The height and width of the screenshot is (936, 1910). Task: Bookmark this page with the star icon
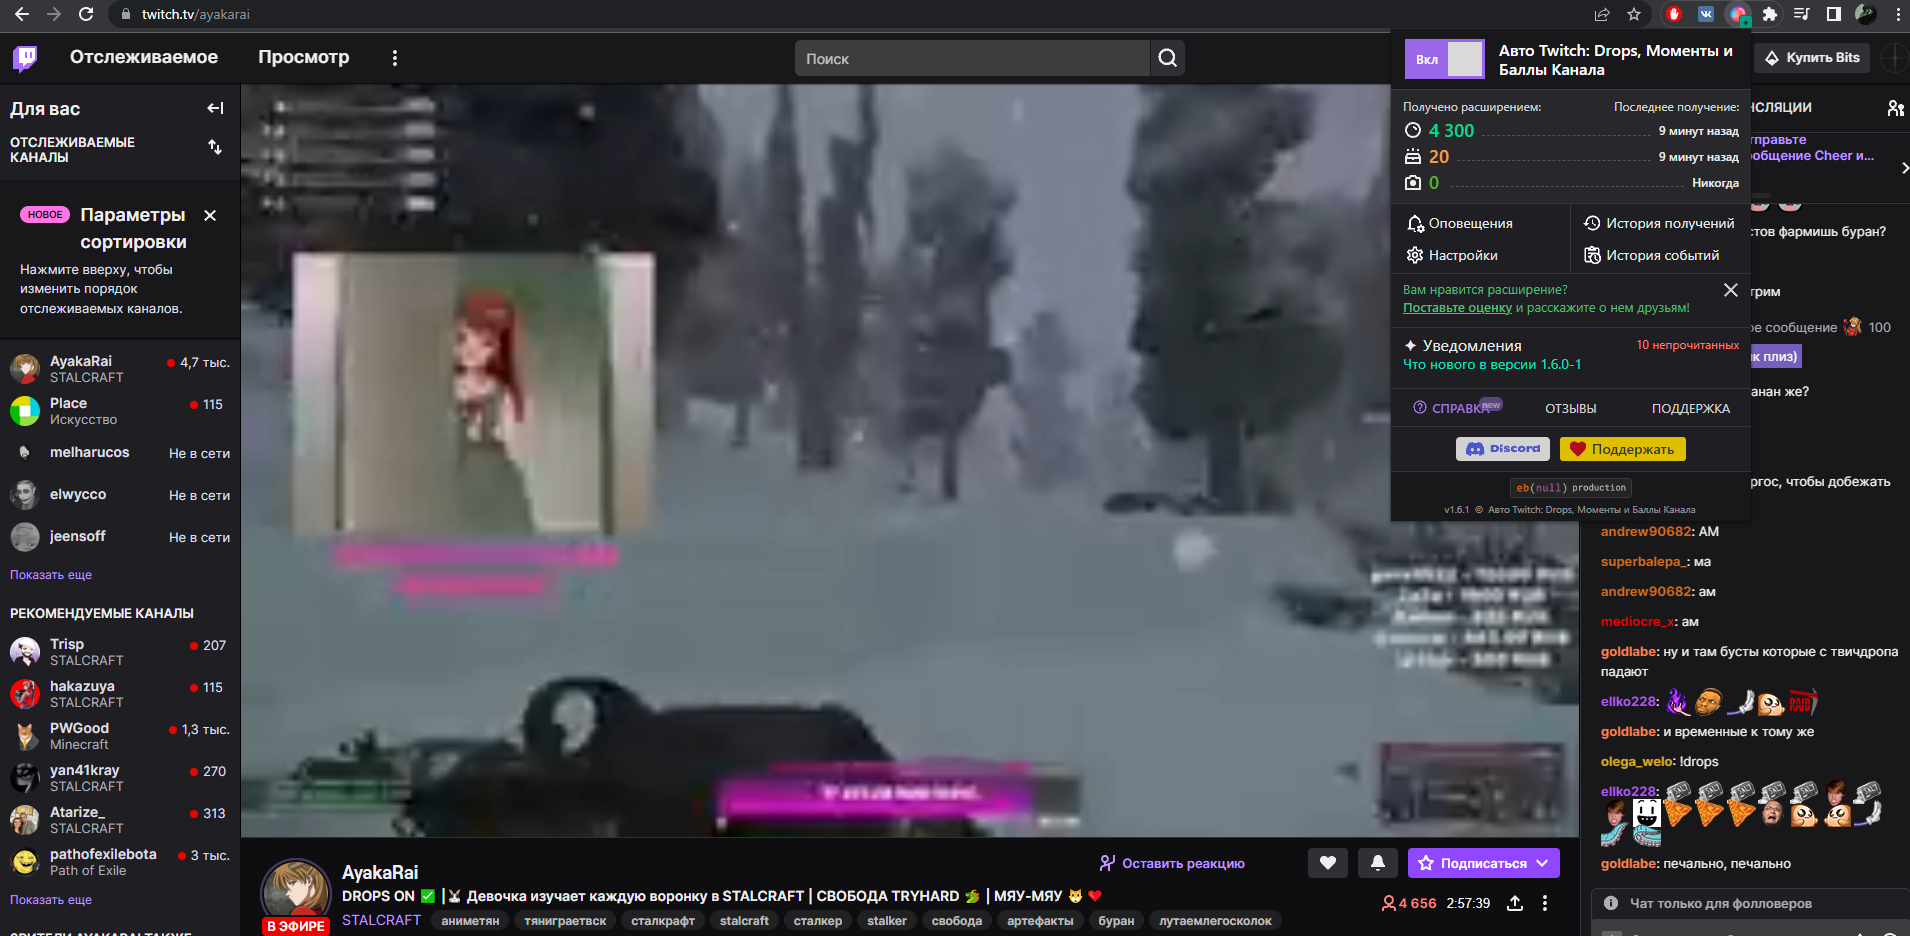[x=1634, y=14]
